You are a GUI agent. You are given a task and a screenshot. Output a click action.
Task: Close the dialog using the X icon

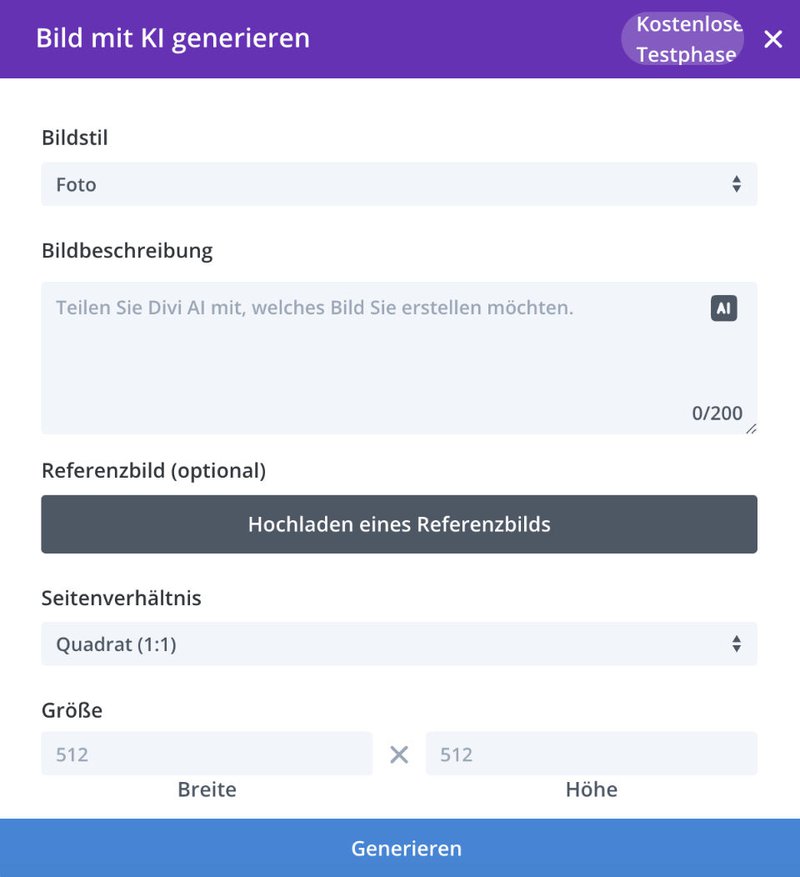(773, 40)
